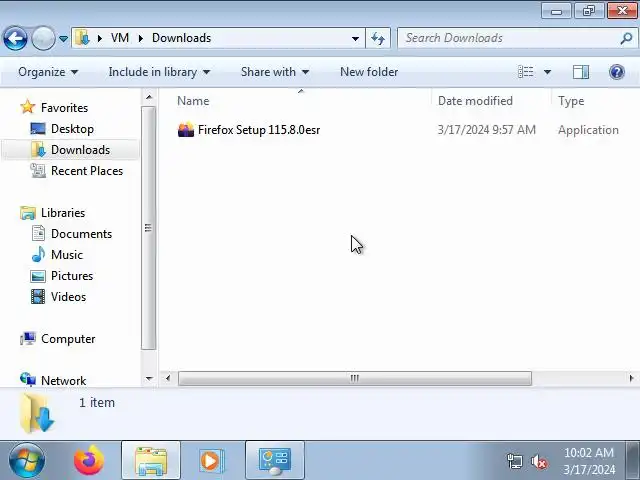640x480 pixels.
Task: Click horizontal scrollbar left arrow
Action: (167, 378)
